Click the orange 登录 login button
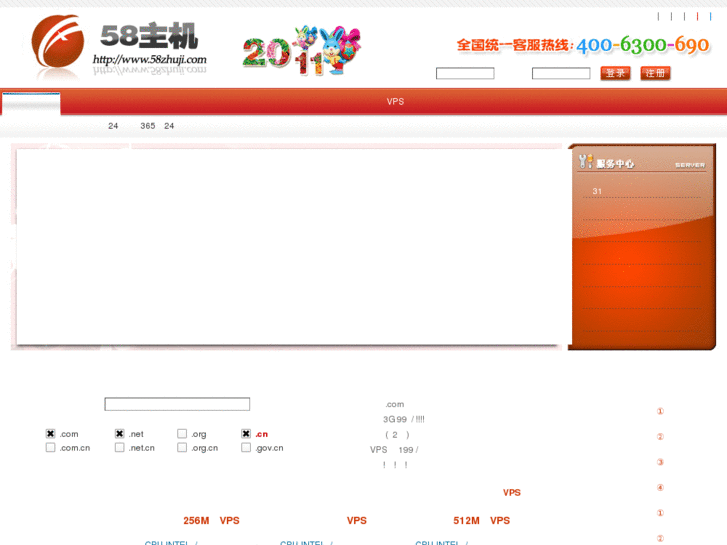727x545 pixels. 615,73
